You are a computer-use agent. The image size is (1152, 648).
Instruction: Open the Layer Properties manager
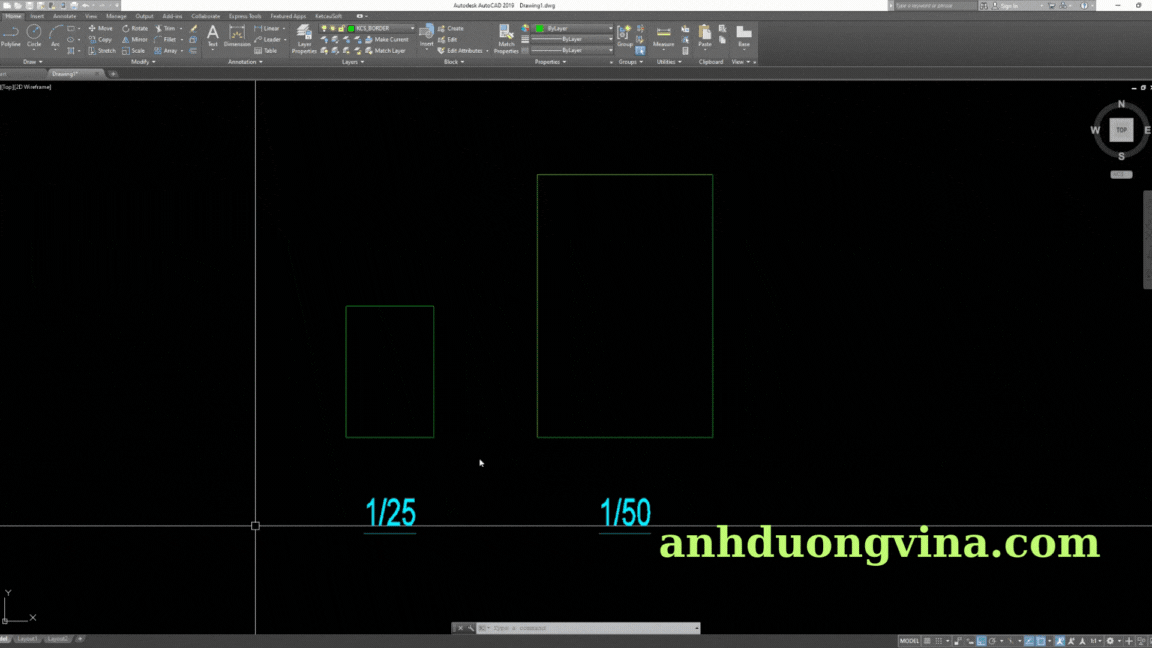pos(304,38)
